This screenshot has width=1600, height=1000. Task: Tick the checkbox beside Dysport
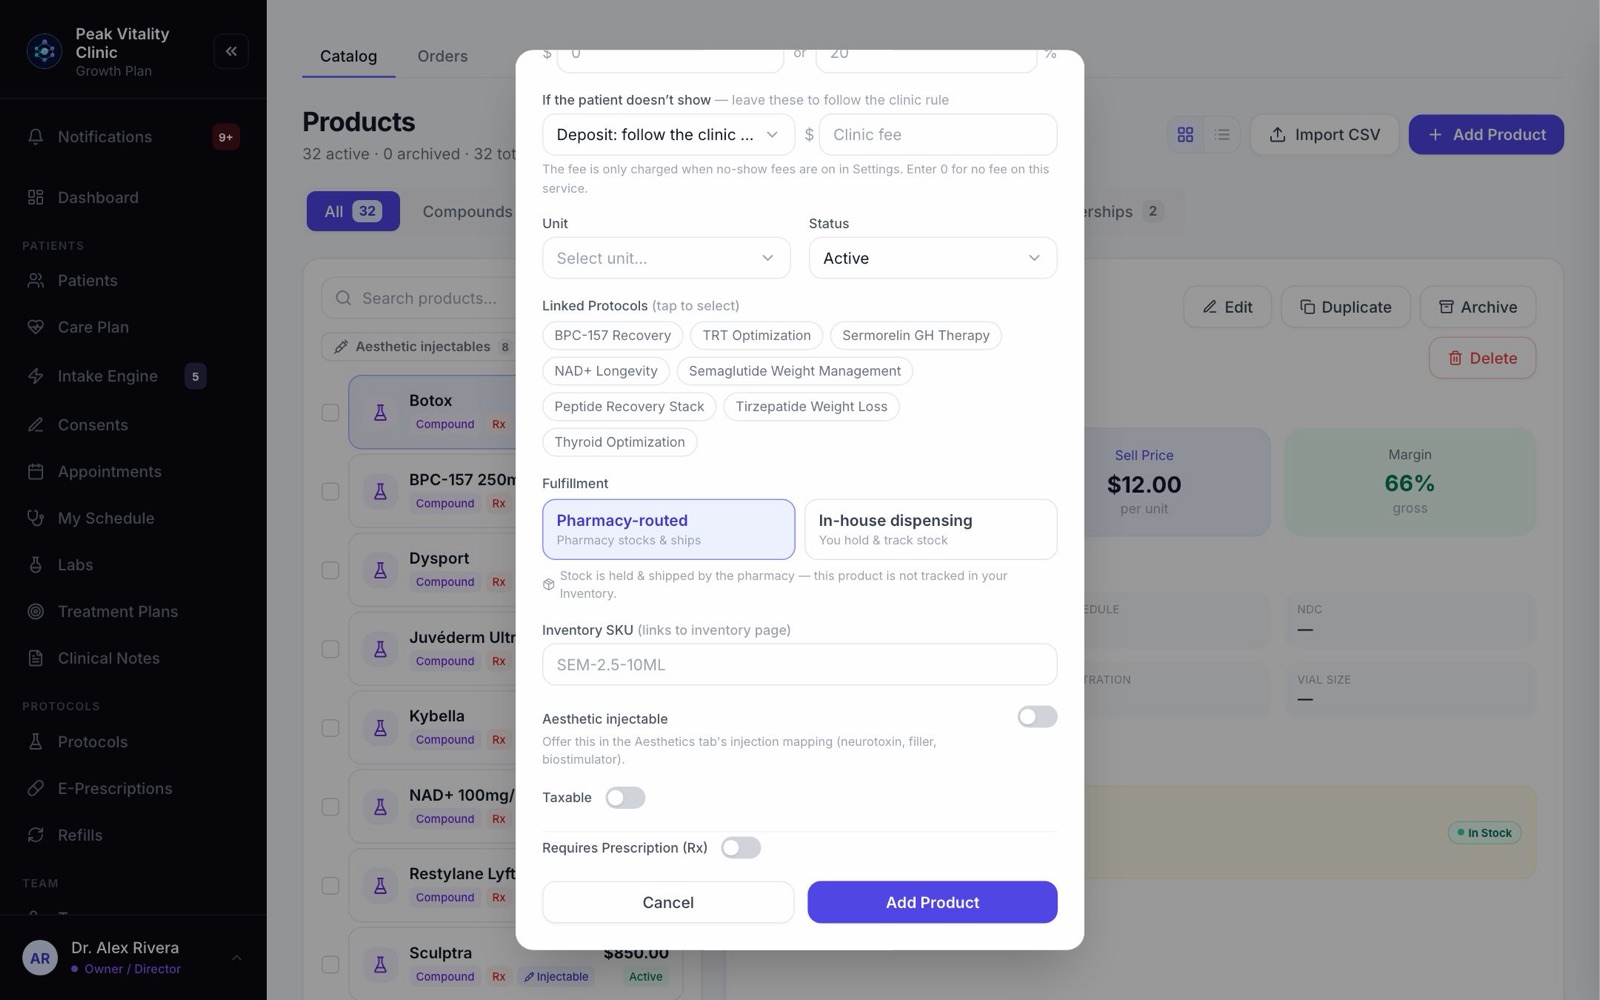coord(330,570)
